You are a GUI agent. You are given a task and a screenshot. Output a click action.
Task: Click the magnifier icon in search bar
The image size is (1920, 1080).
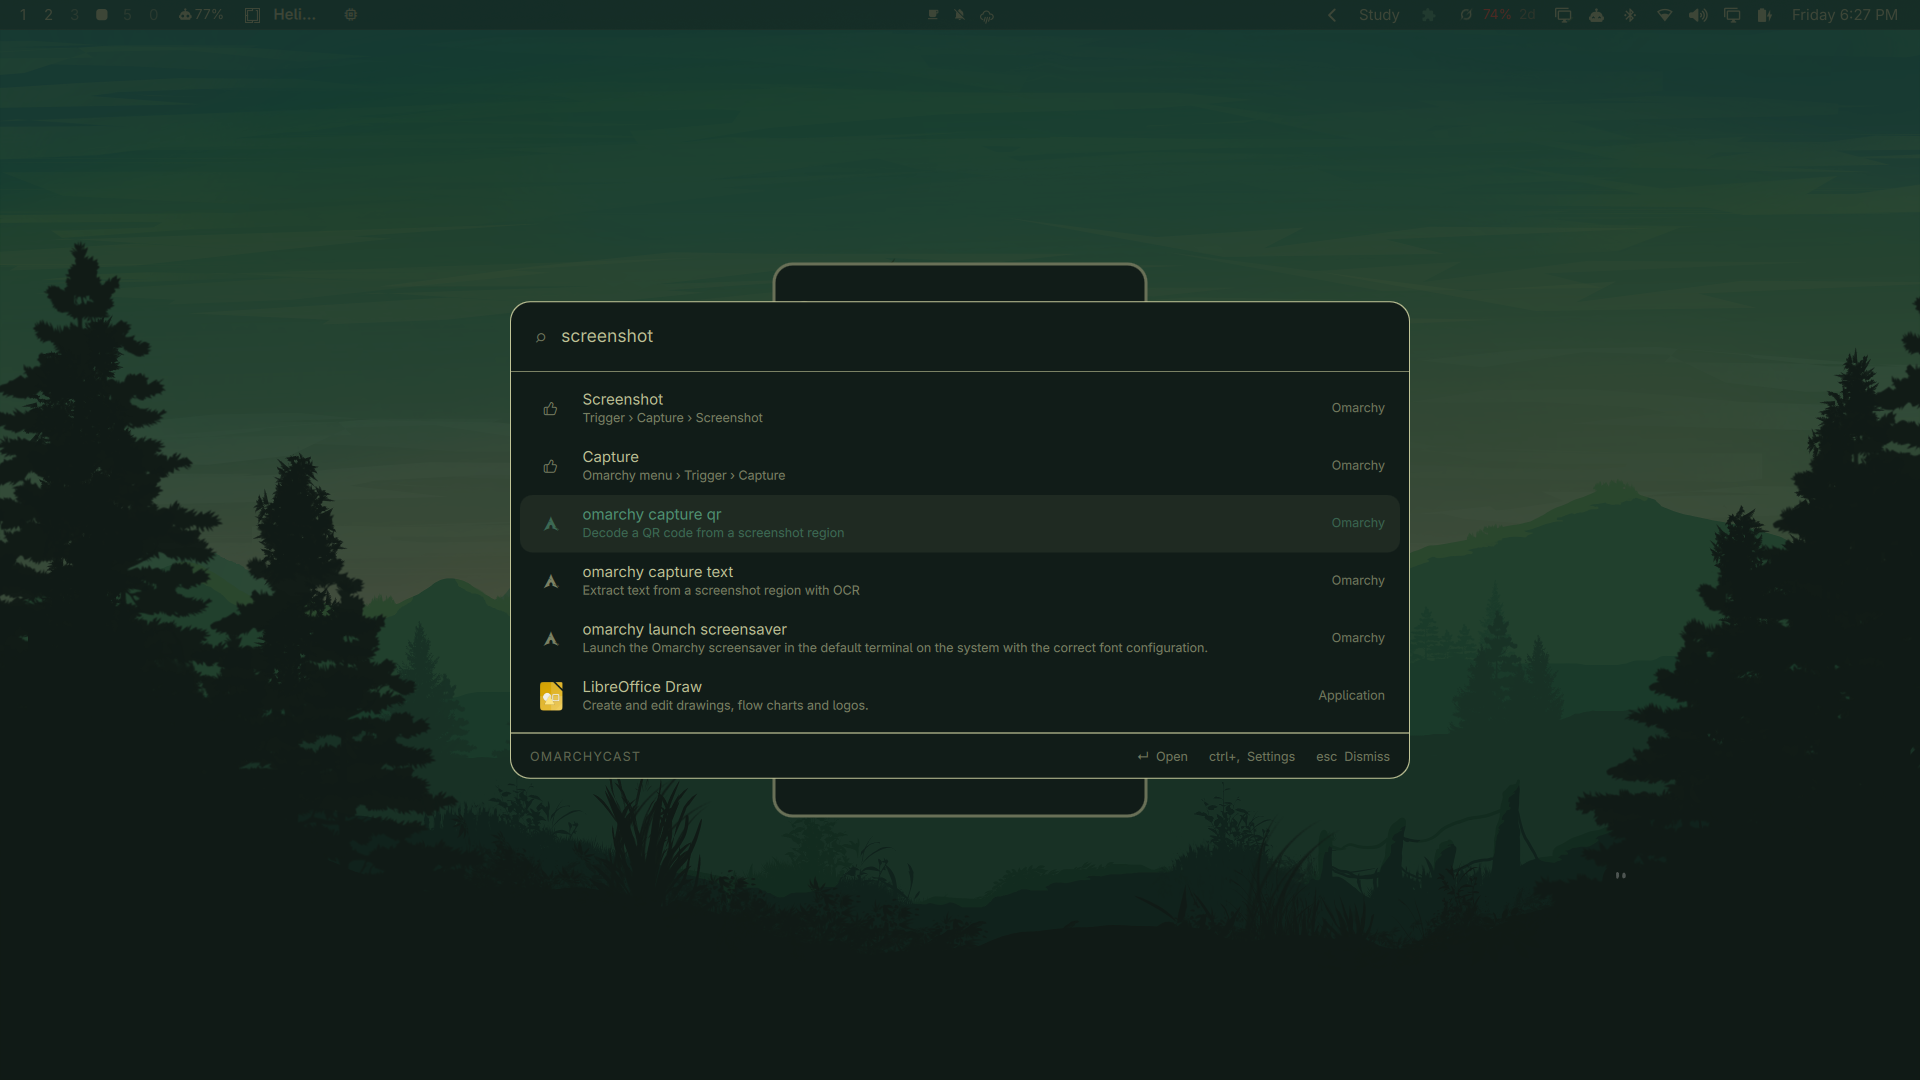pyautogui.click(x=540, y=337)
